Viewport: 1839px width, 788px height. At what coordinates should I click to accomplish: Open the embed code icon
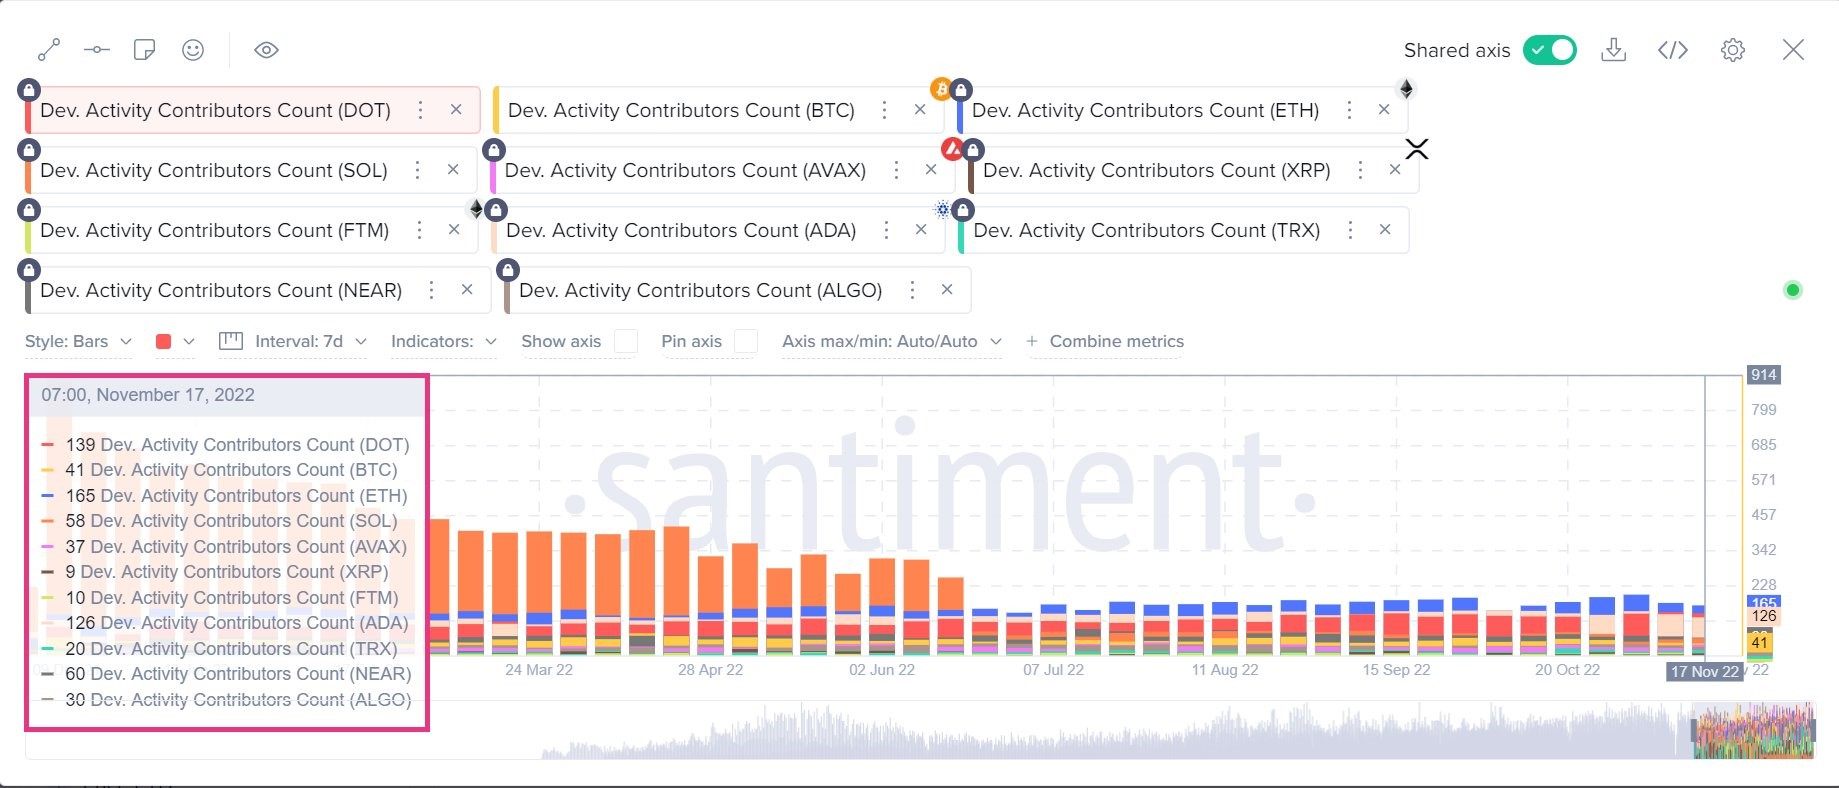pyautogui.click(x=1673, y=50)
